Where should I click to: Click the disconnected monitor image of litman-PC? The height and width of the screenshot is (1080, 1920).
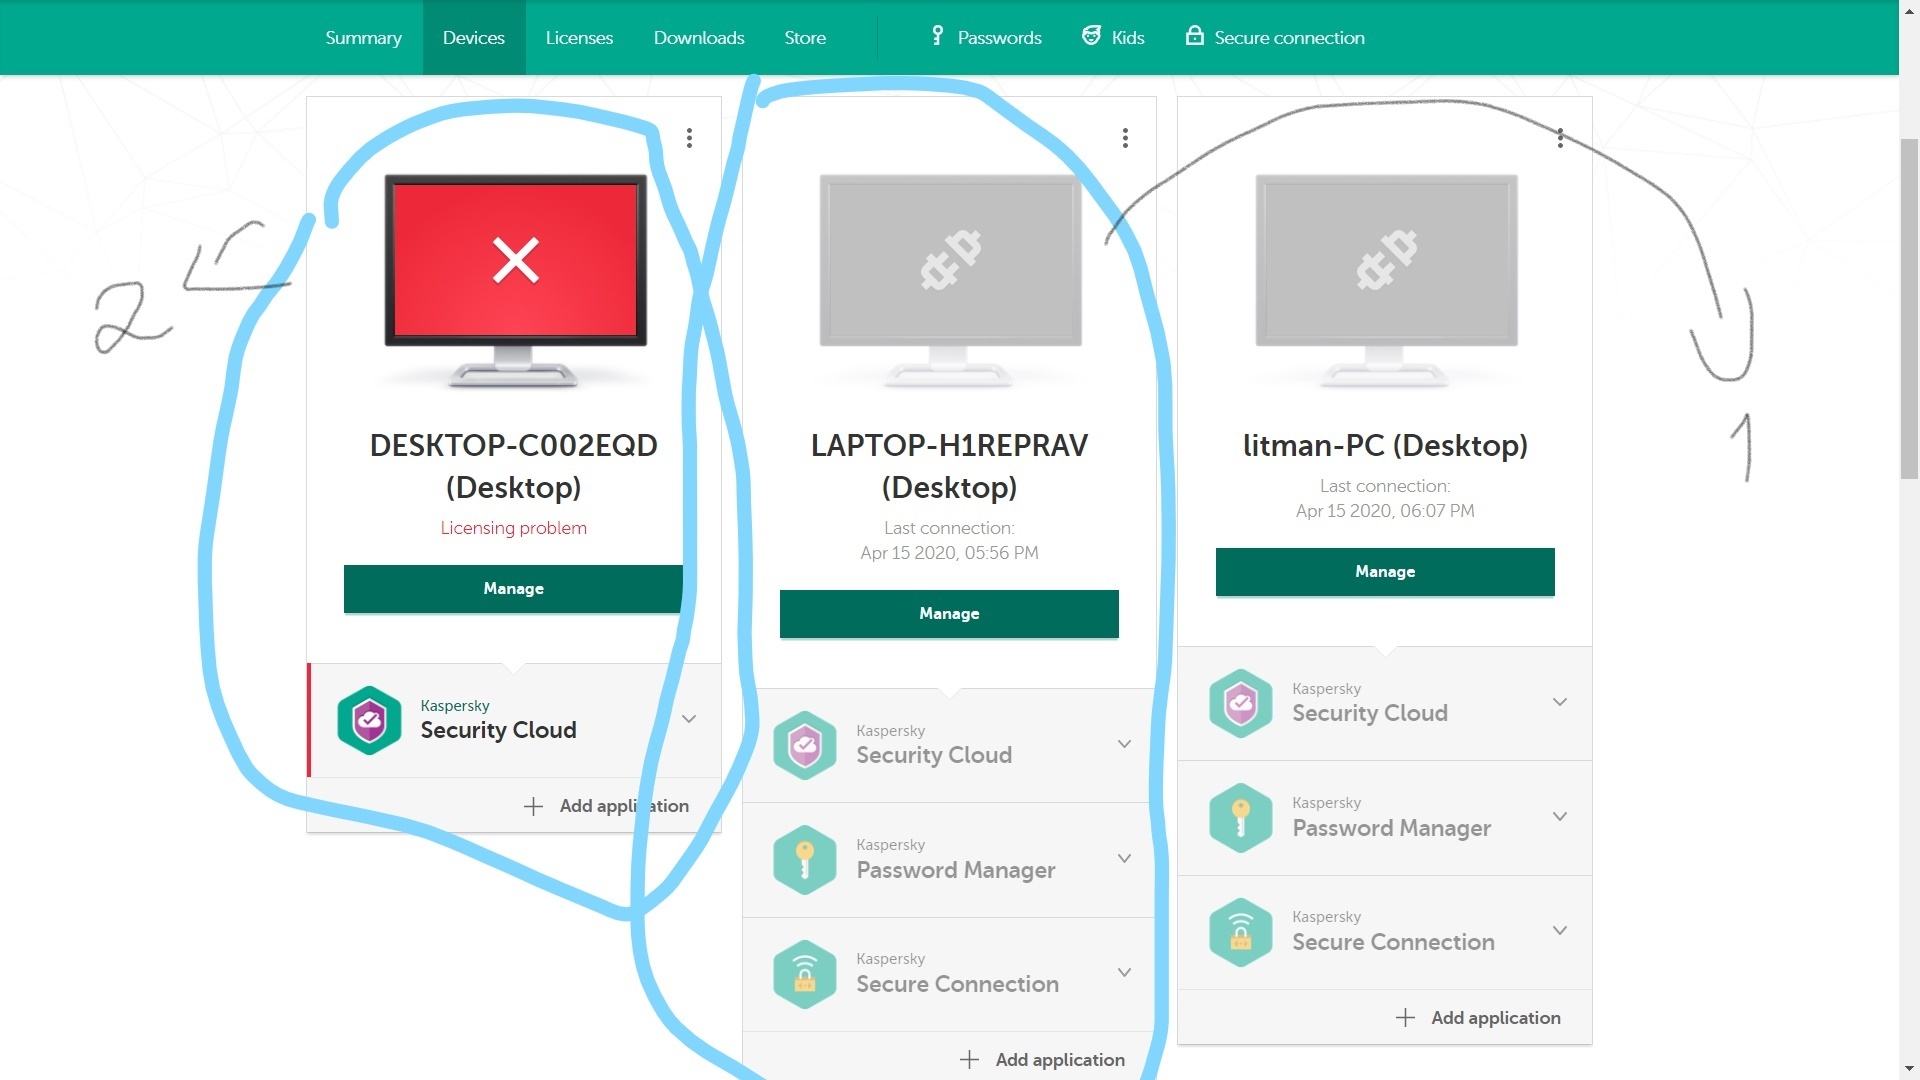pos(1386,280)
